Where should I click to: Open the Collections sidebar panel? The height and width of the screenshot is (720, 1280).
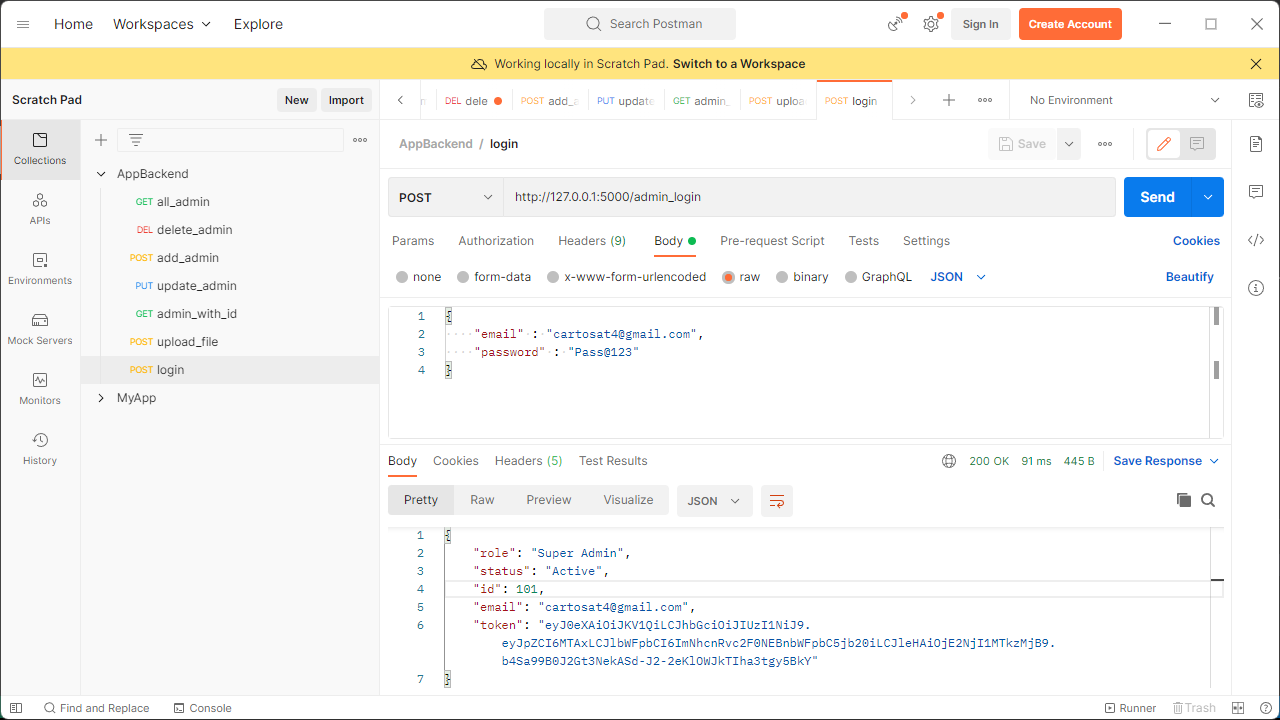coord(40,149)
